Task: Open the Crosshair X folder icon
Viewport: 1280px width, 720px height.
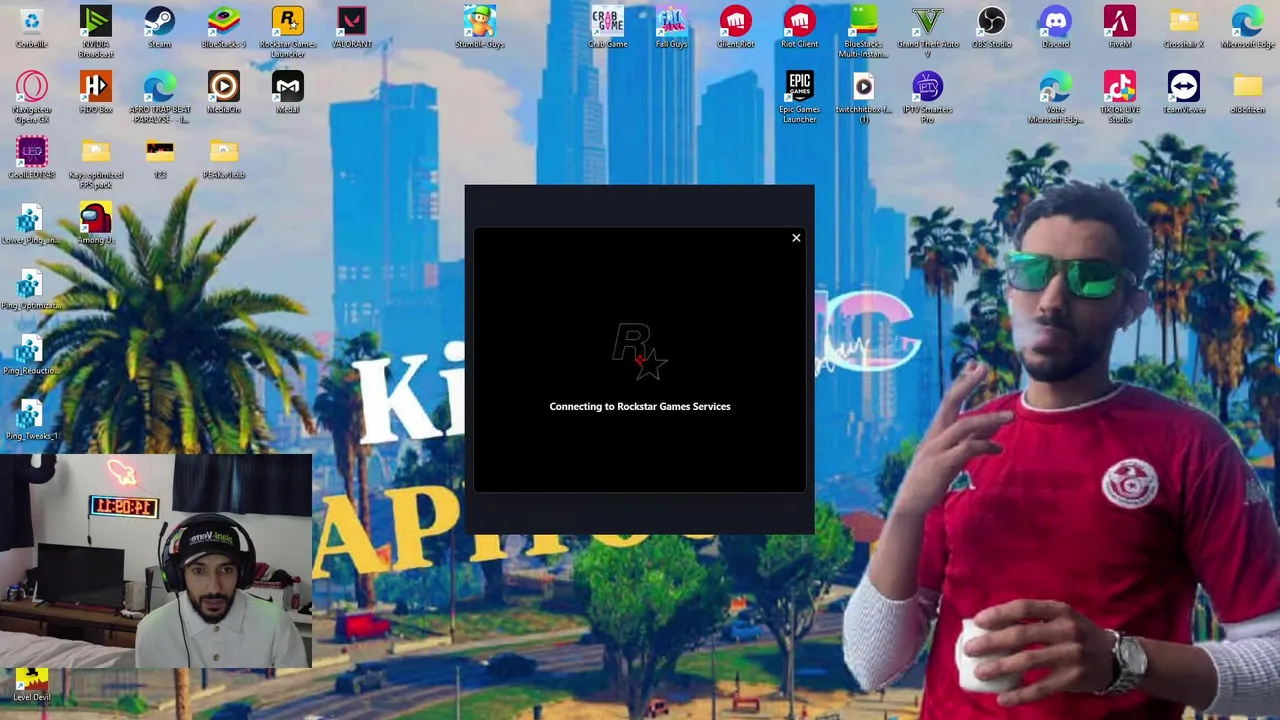Action: (x=1184, y=28)
